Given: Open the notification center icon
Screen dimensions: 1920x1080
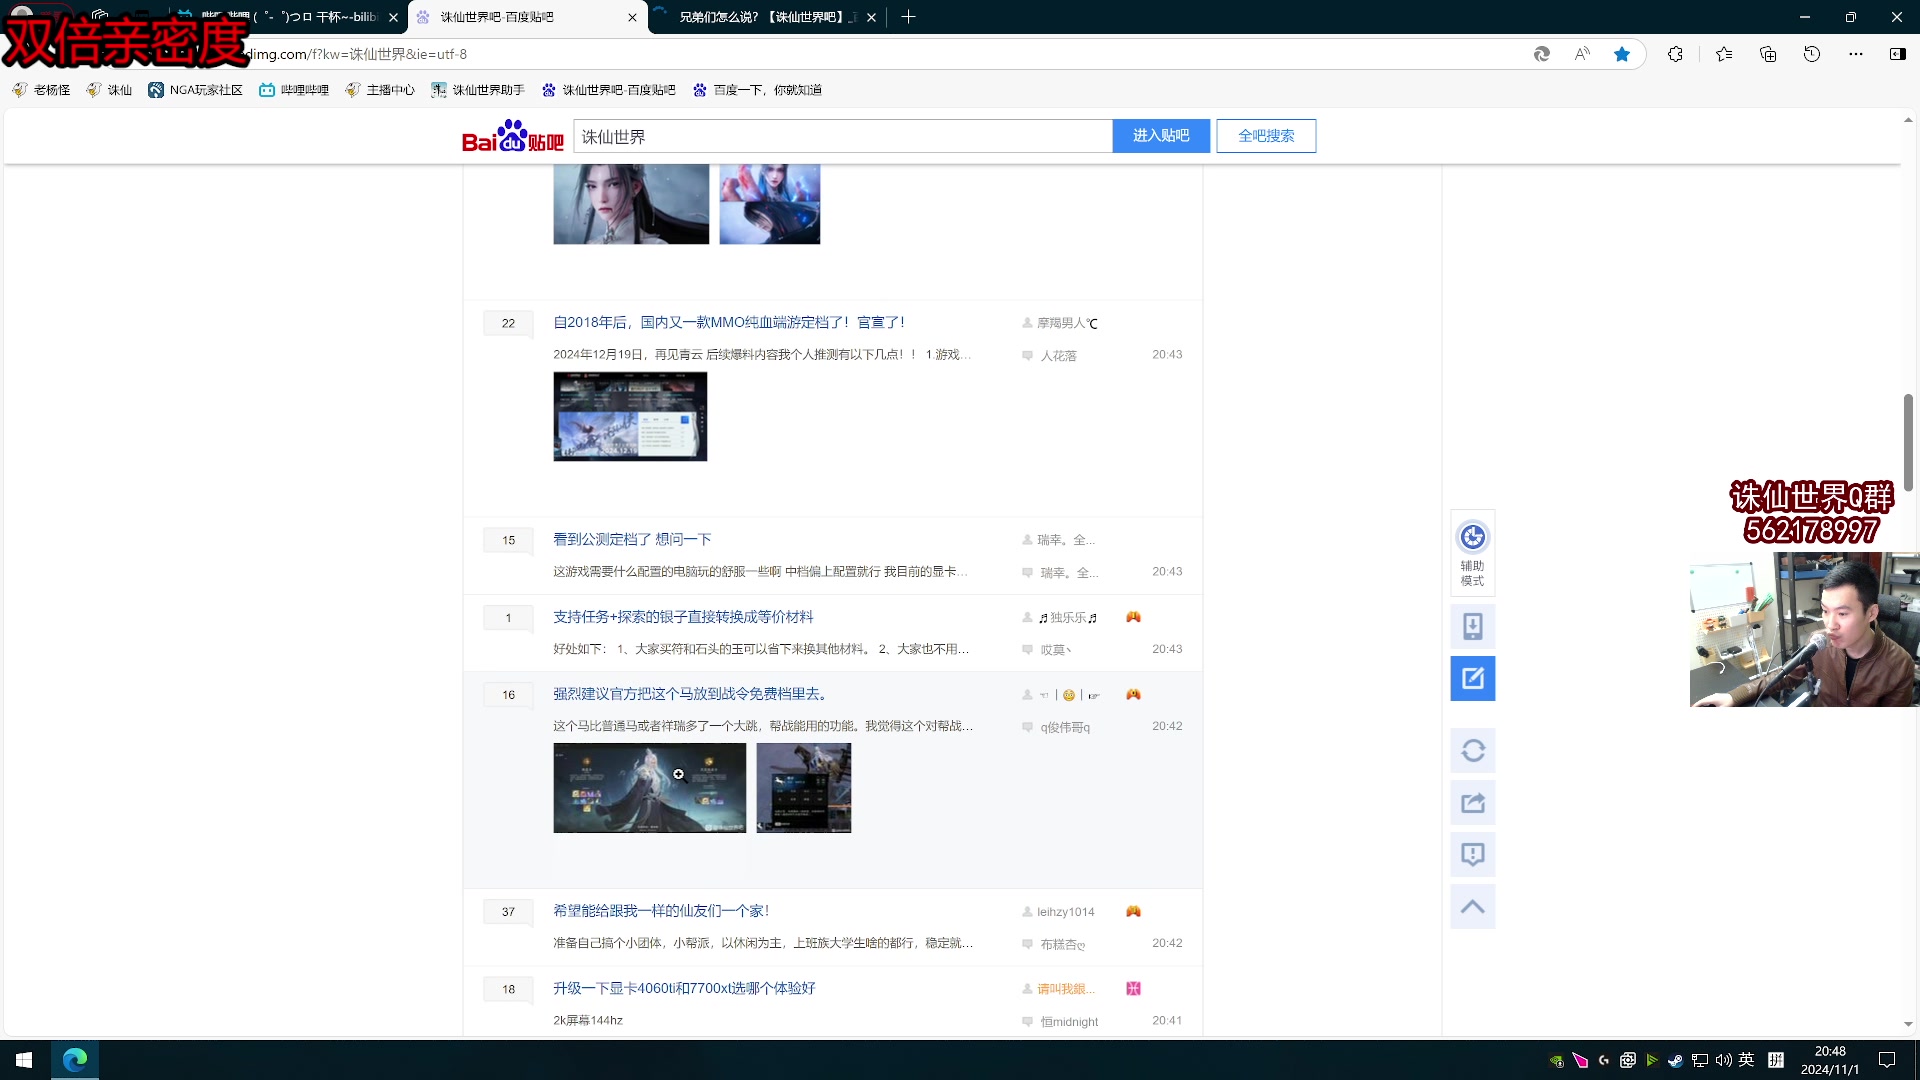Looking at the screenshot, I should point(1887,1060).
